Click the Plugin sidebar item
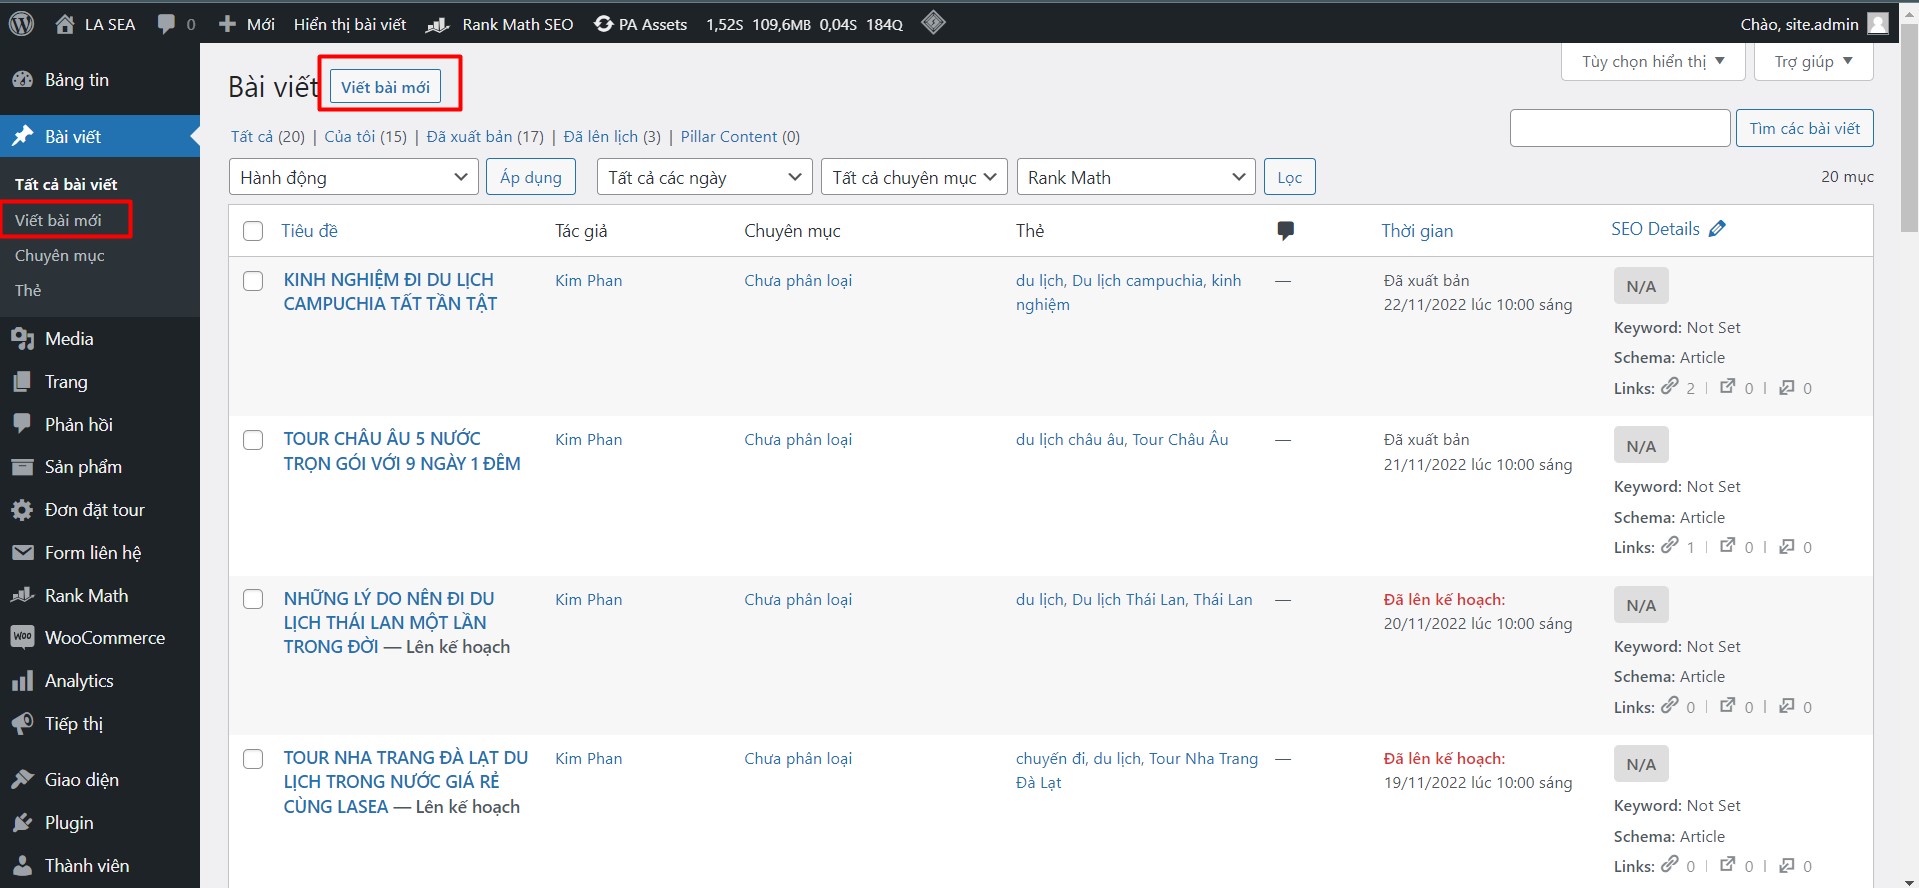The image size is (1919, 888). (x=68, y=823)
